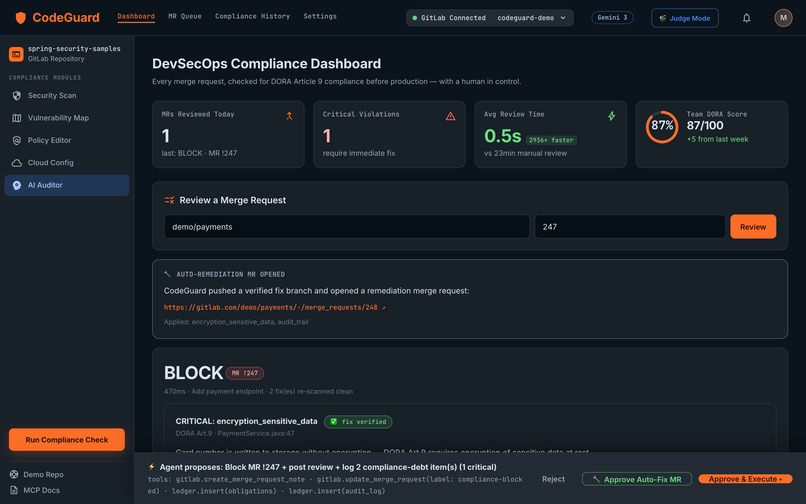Click the '+5 from last week' text
Image resolution: width=806 pixels, height=504 pixels.
click(718, 139)
